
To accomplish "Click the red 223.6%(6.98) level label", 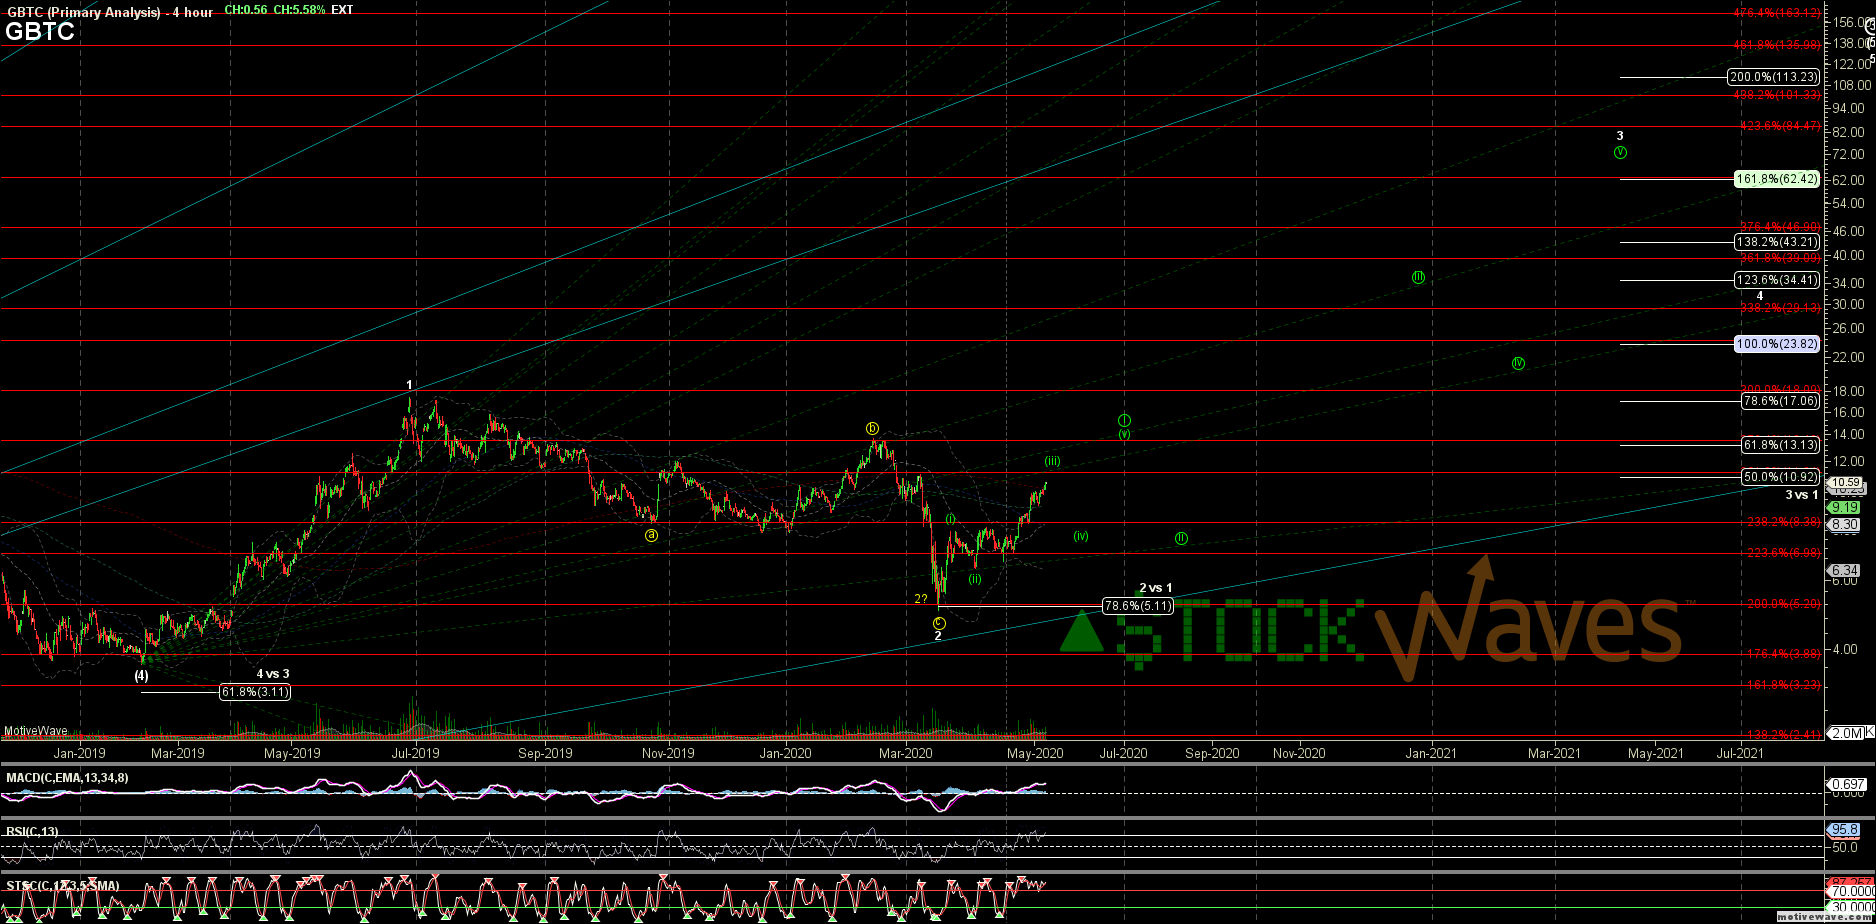I will [1784, 553].
